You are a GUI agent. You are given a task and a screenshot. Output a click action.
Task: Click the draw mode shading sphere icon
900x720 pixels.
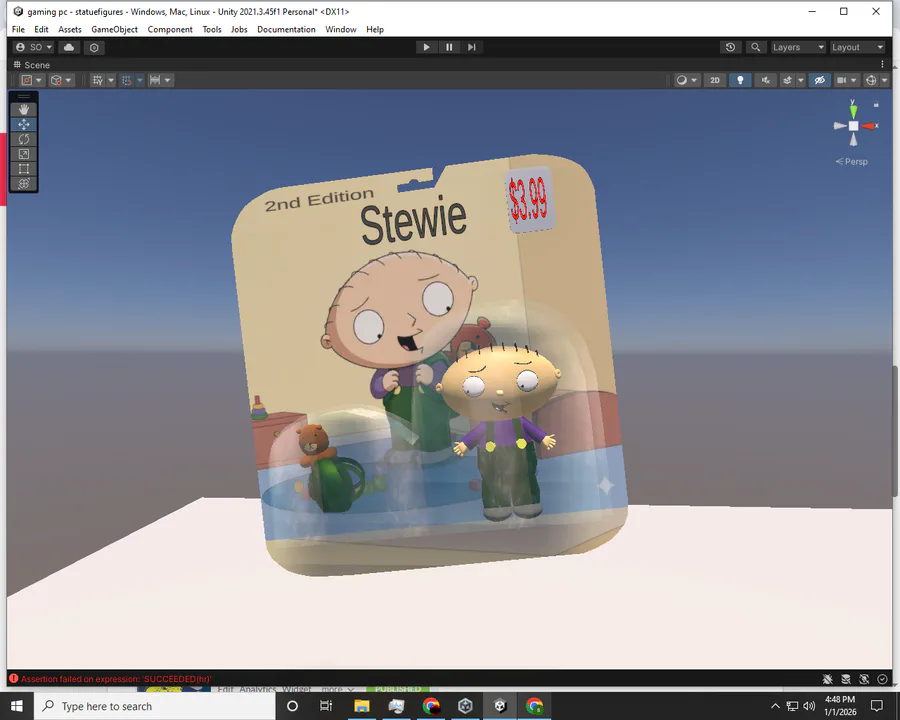[x=681, y=80]
